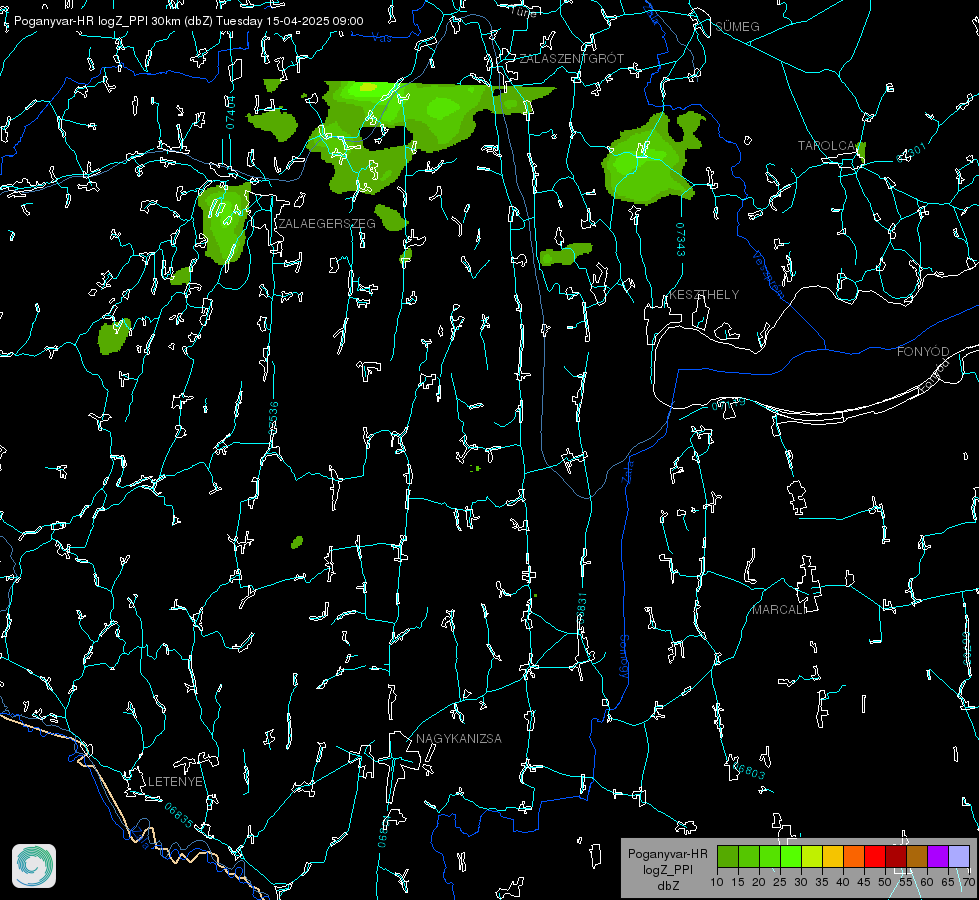979x900 pixels.
Task: Click the LETENYE town label
Action: tap(175, 782)
